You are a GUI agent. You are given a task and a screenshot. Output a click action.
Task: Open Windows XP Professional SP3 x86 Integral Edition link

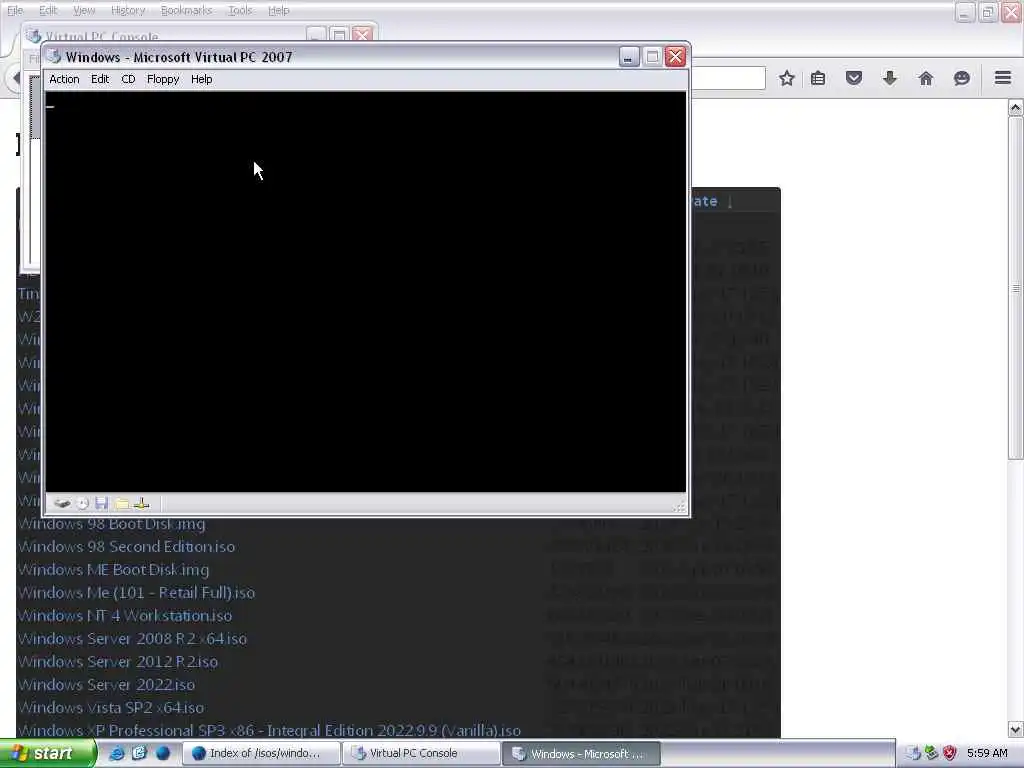click(270, 730)
